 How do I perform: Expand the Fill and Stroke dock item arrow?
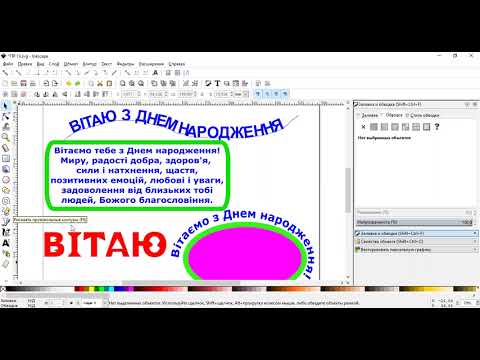point(475,233)
